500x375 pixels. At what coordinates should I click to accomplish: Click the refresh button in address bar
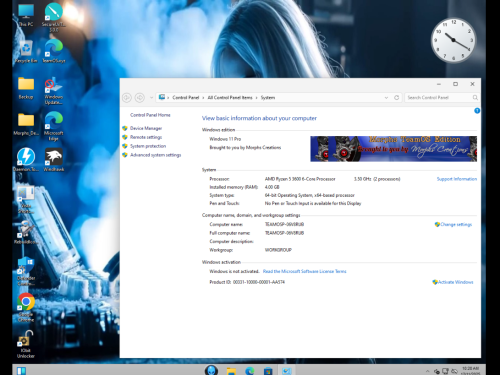pyautogui.click(x=396, y=98)
